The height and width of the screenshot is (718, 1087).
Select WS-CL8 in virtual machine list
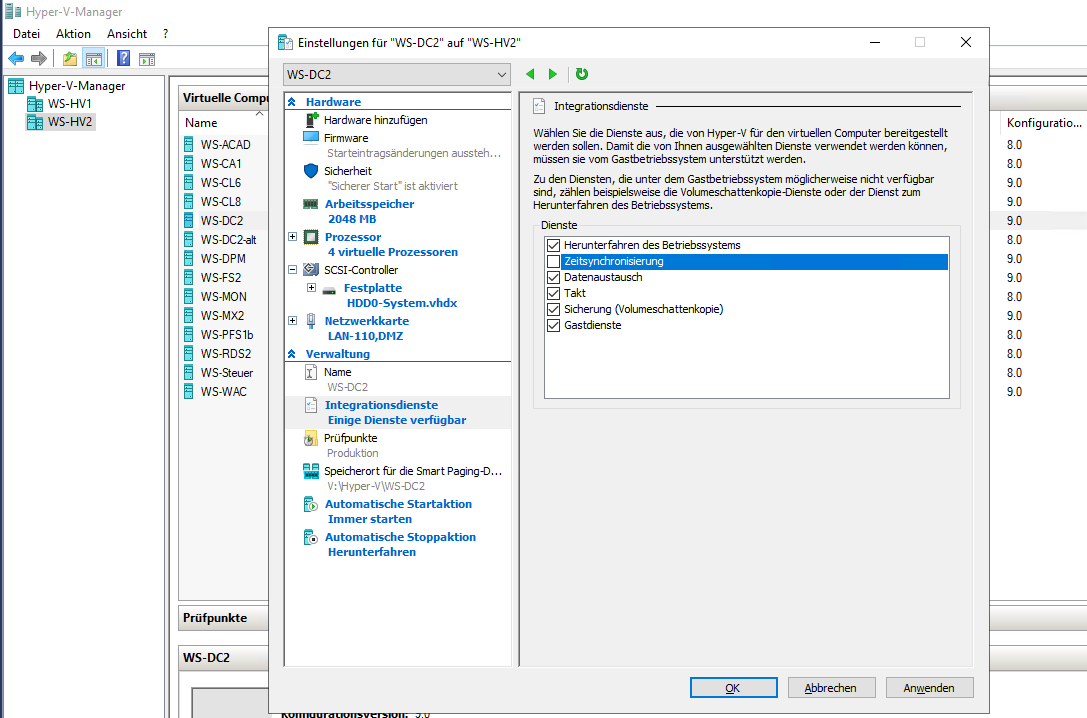(x=220, y=202)
